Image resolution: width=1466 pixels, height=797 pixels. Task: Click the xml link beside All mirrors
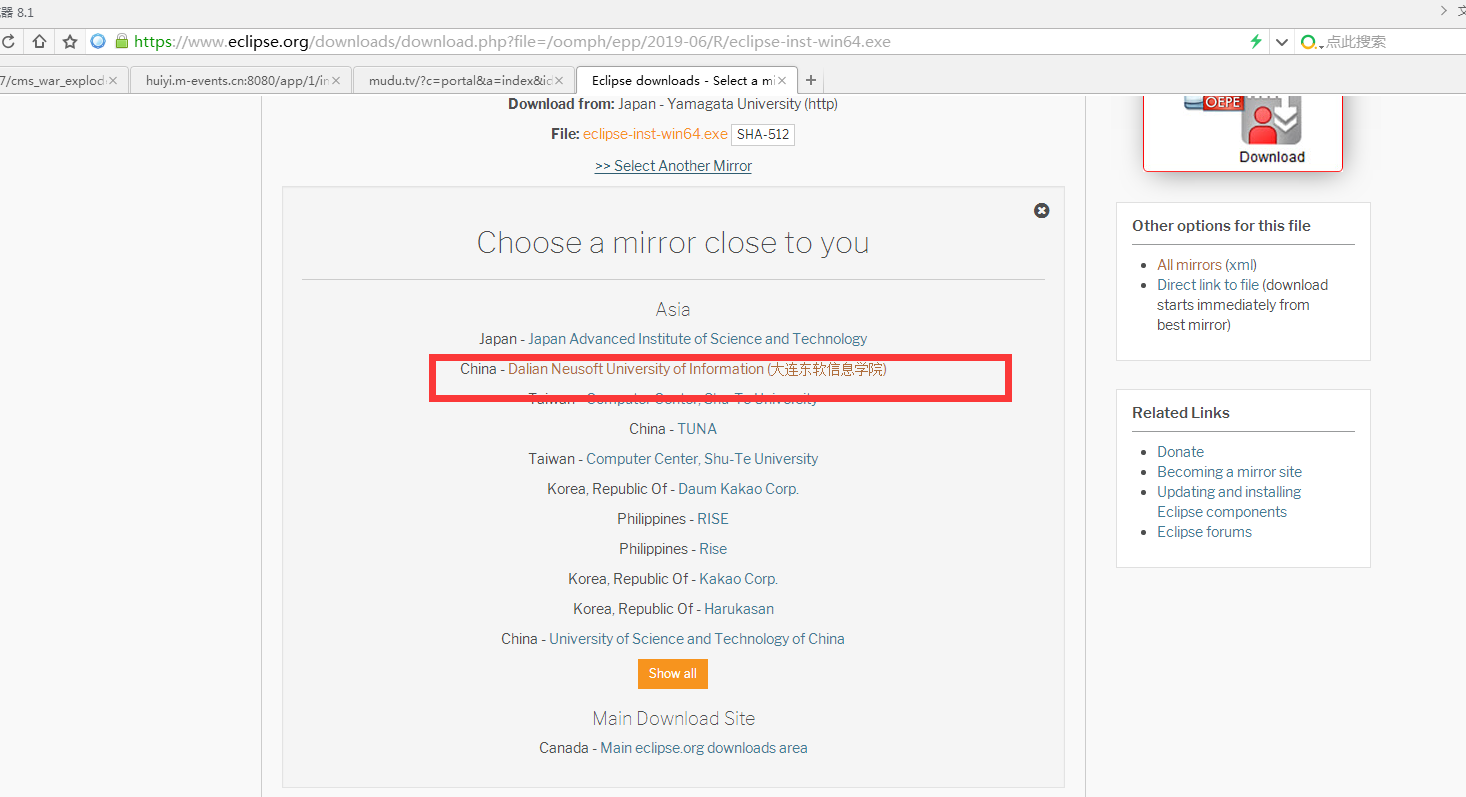coord(1241,265)
